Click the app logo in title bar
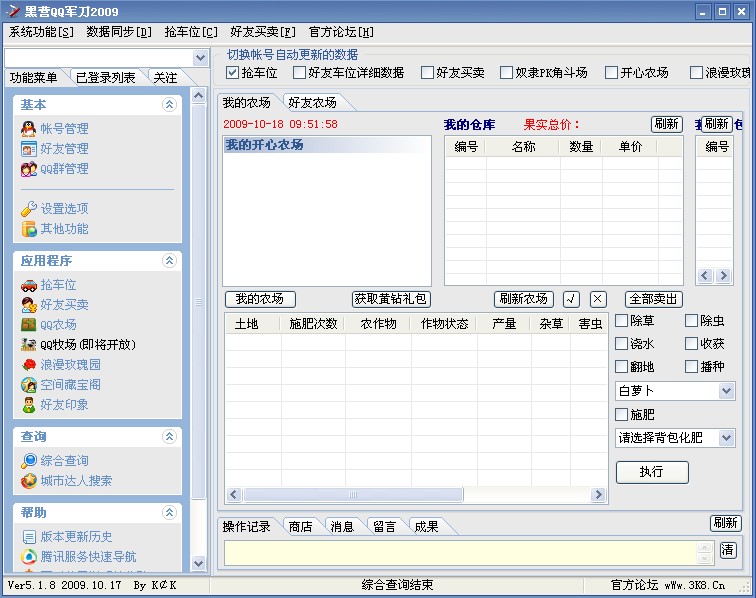Screen dimensions: 756x598 13,11
